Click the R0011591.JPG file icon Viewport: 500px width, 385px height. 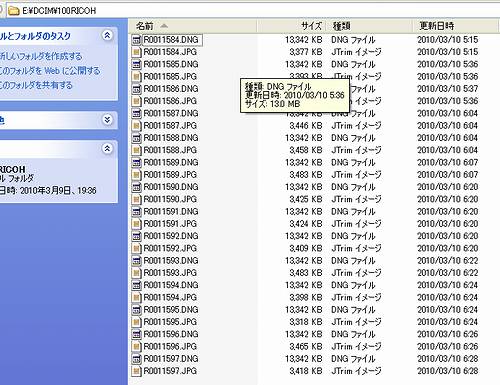(136, 224)
